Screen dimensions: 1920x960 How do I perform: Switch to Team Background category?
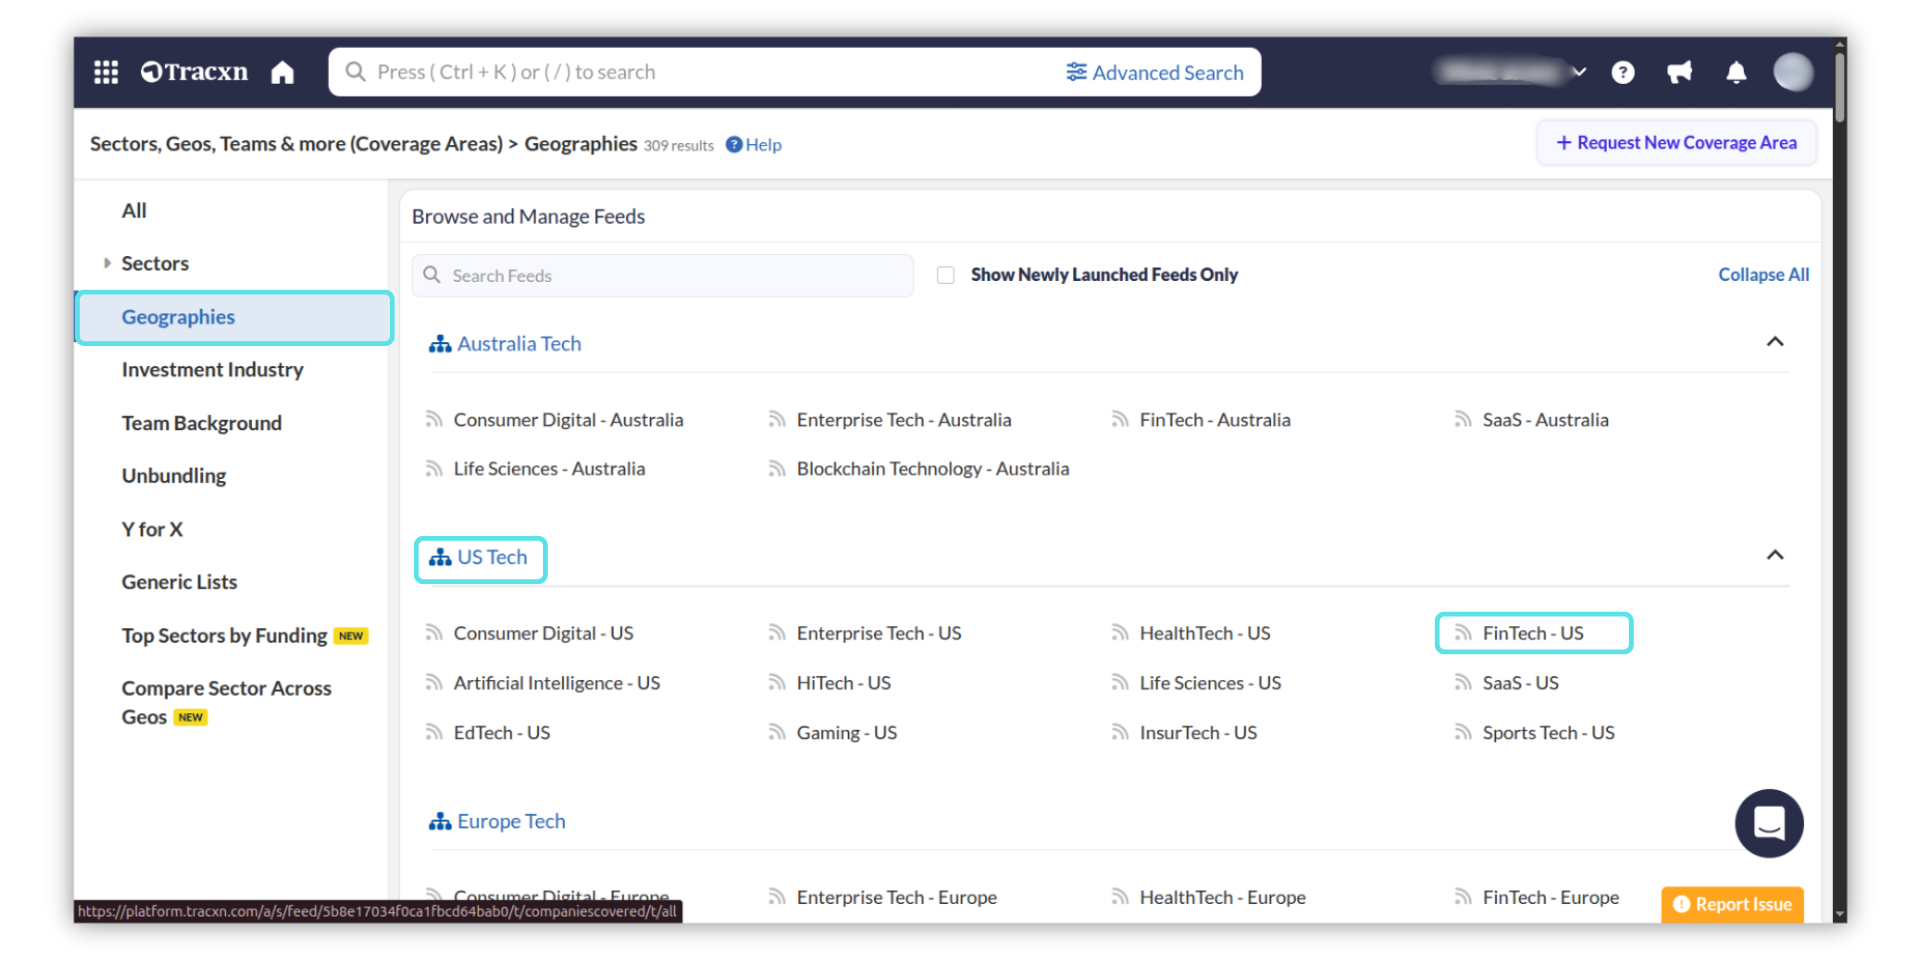tap(201, 423)
